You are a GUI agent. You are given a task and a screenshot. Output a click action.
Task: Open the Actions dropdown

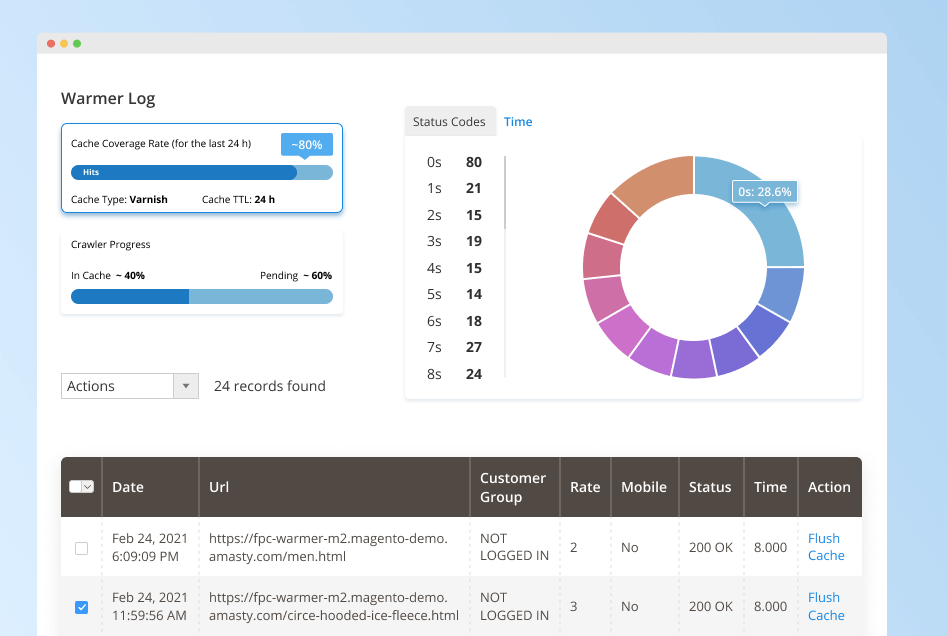(118, 386)
